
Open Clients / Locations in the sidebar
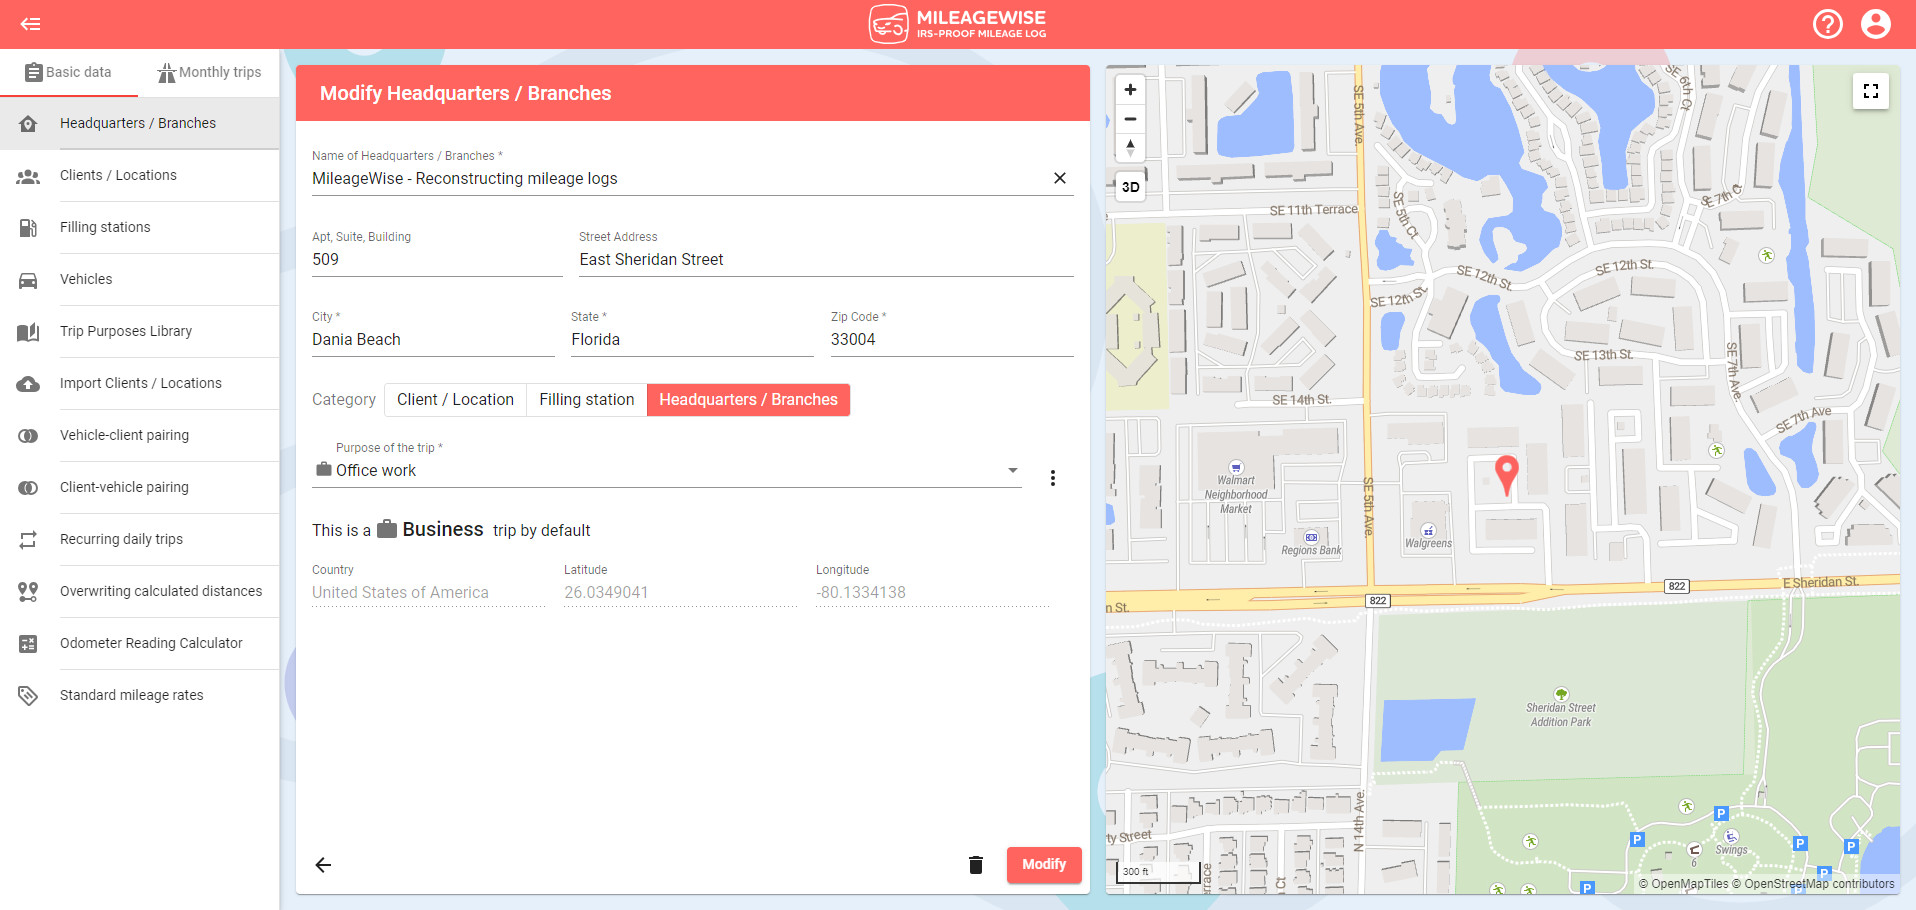click(139, 176)
